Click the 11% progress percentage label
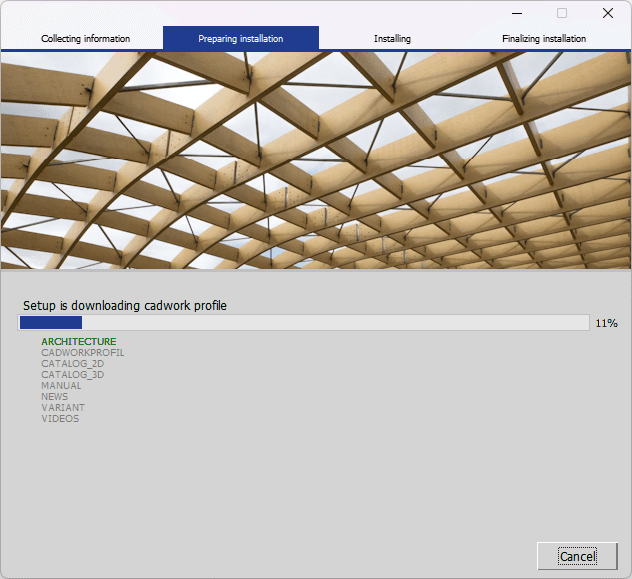Viewport: 632px width, 579px height. coord(606,324)
